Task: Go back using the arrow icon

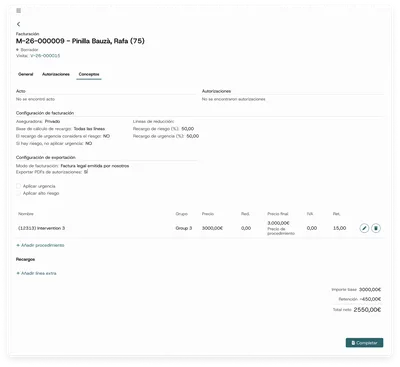Action: click(x=18, y=24)
